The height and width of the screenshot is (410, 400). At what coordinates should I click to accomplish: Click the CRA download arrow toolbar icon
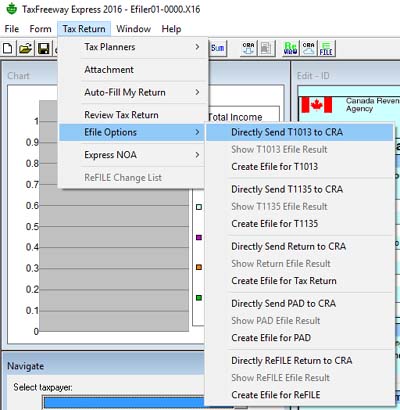point(248,48)
